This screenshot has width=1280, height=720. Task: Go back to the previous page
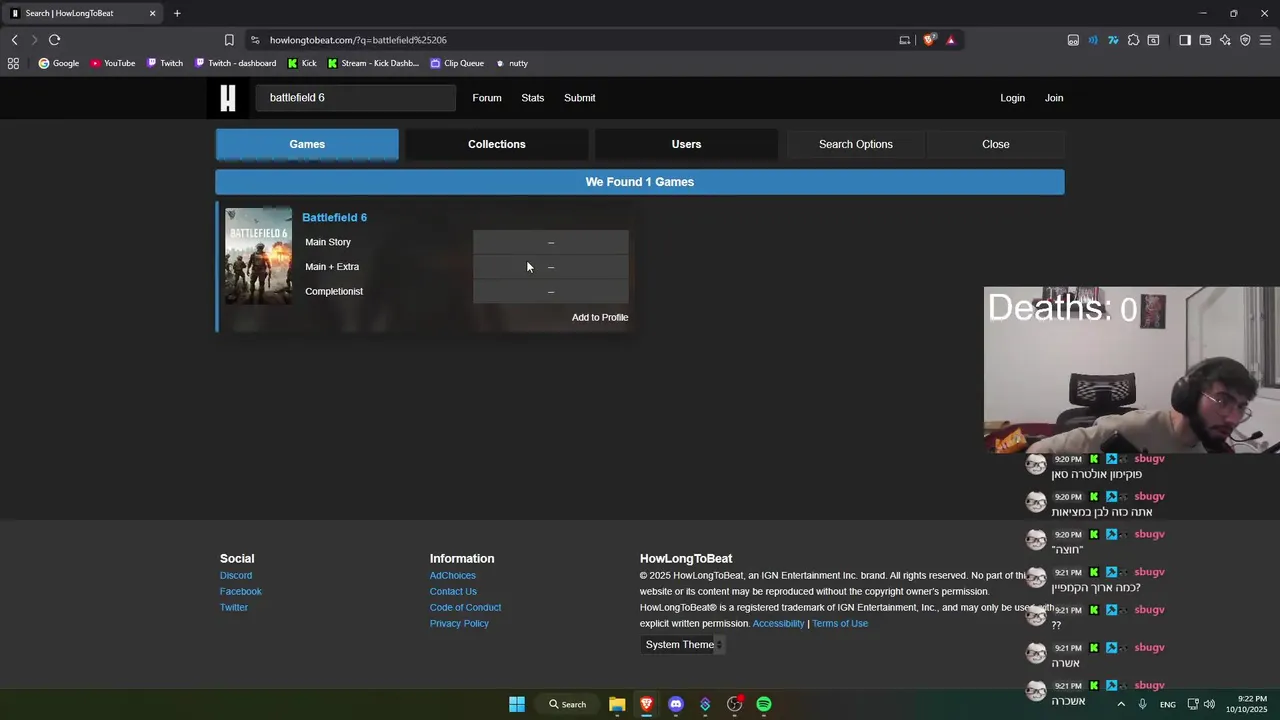pos(15,40)
